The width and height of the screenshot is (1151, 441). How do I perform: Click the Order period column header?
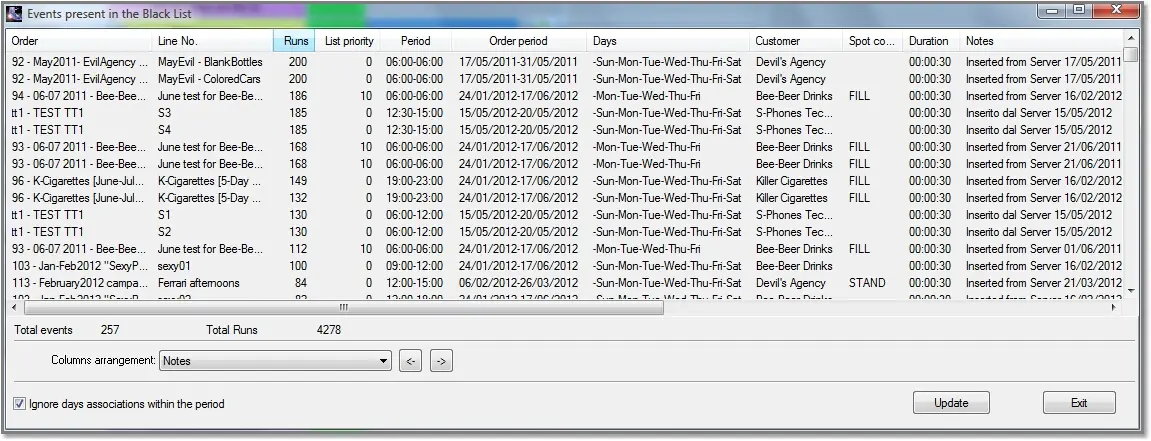(x=518, y=41)
